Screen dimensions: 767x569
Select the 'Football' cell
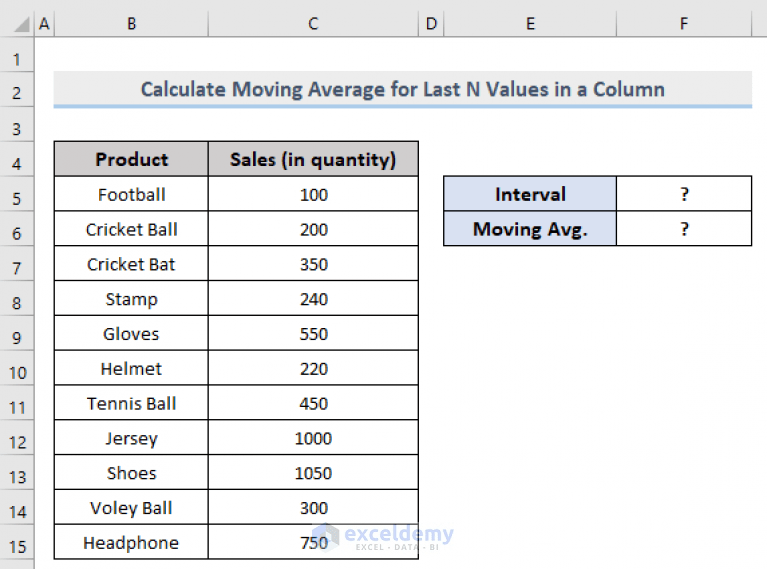(131, 194)
